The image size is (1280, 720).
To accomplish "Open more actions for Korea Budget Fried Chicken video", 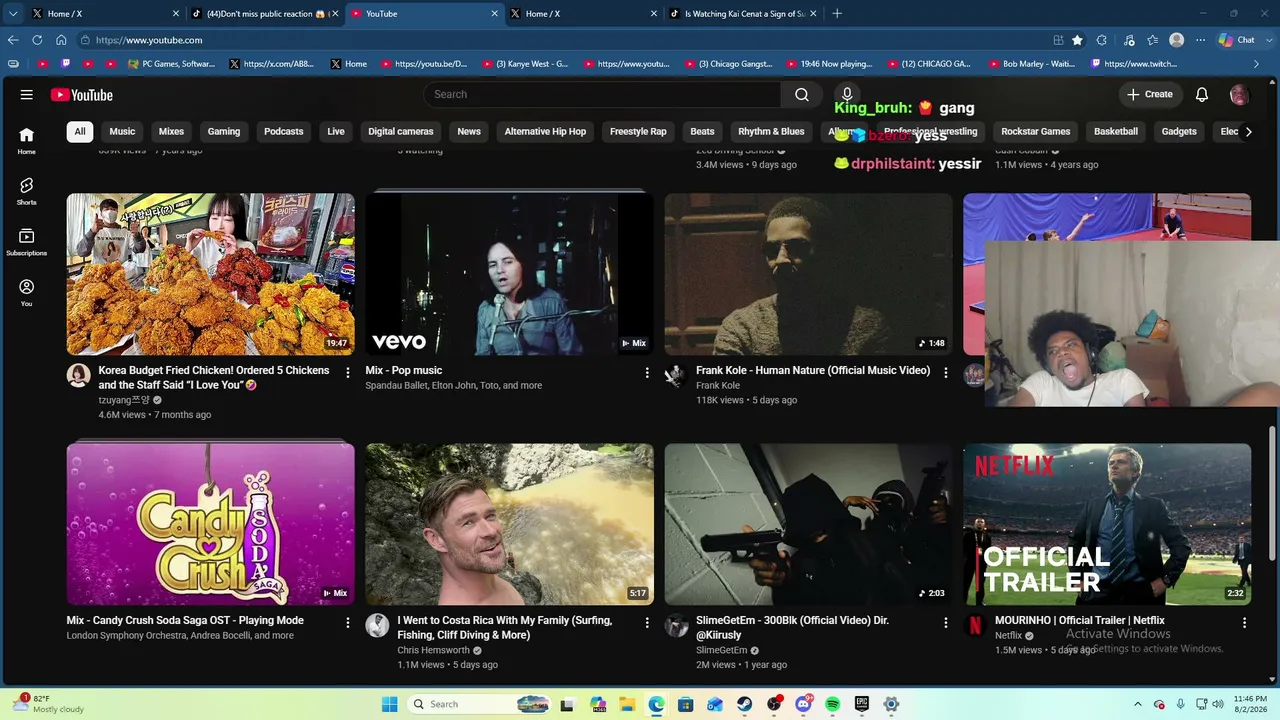I will coord(348,373).
